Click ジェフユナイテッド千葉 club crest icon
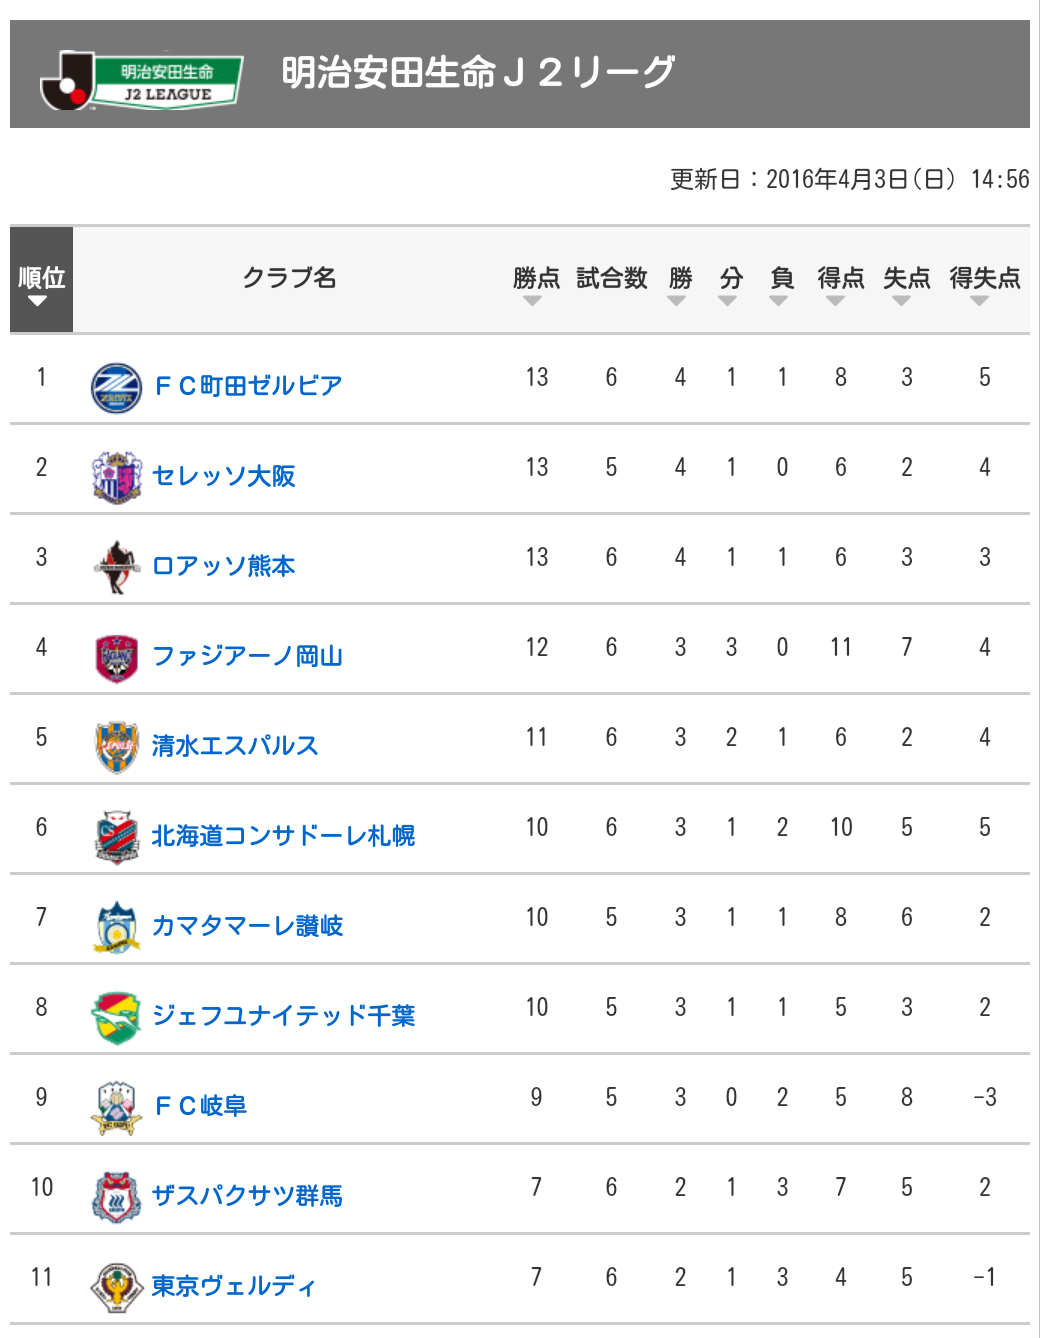1040x1338 pixels. [x=116, y=1017]
